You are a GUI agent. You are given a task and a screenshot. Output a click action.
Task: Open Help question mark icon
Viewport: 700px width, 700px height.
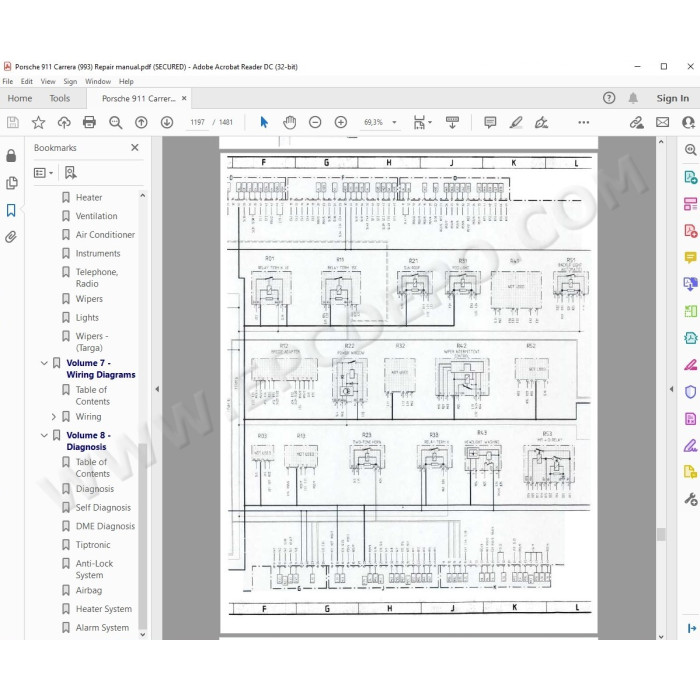(609, 98)
